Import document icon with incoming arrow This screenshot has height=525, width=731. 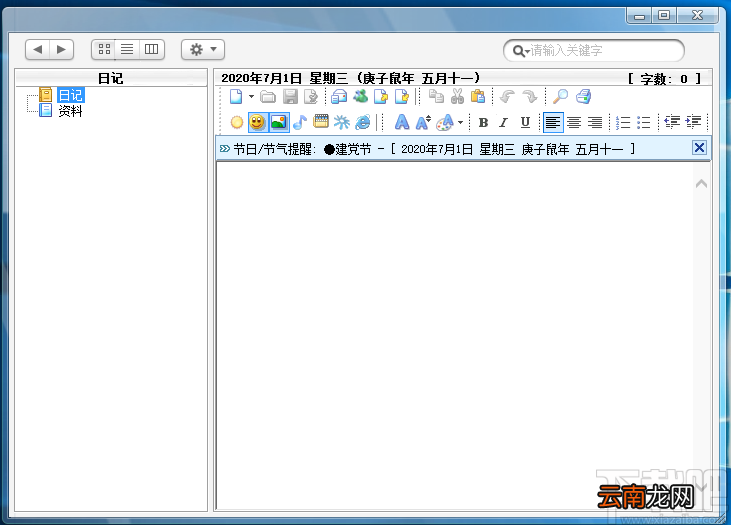(402, 97)
